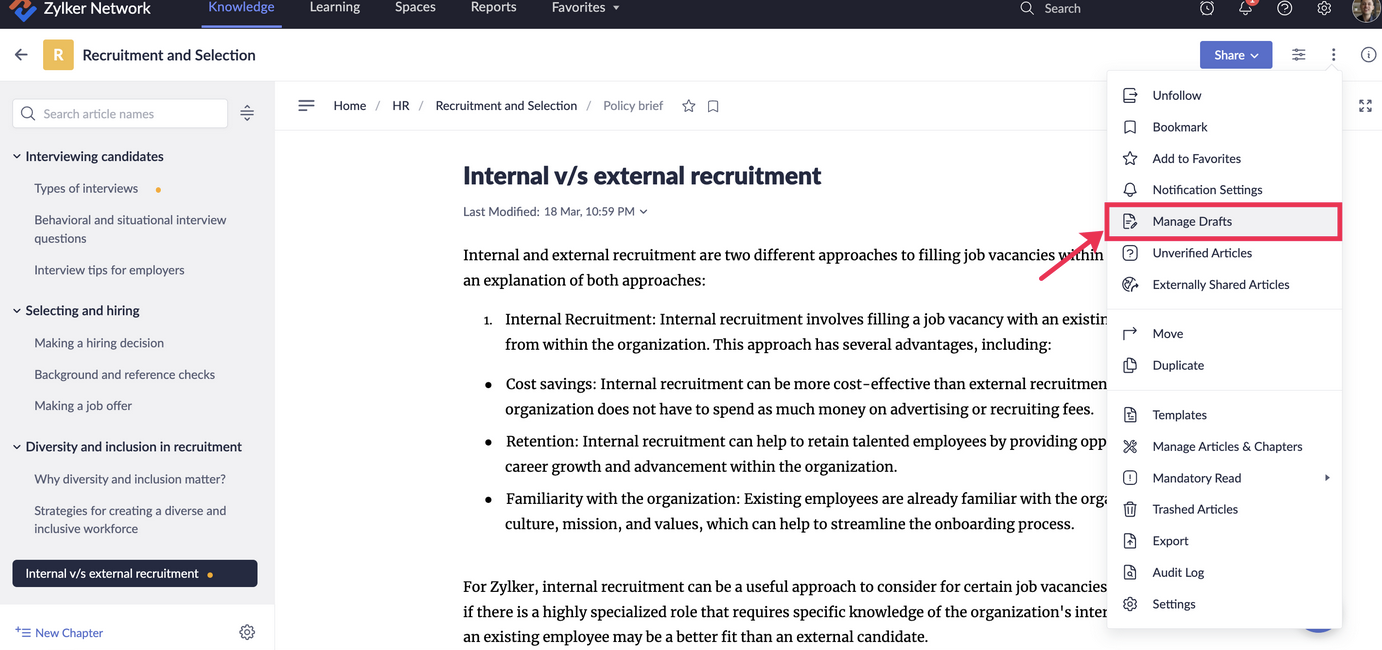
Task: Click the fullscreen expand icon
Action: tap(1365, 106)
